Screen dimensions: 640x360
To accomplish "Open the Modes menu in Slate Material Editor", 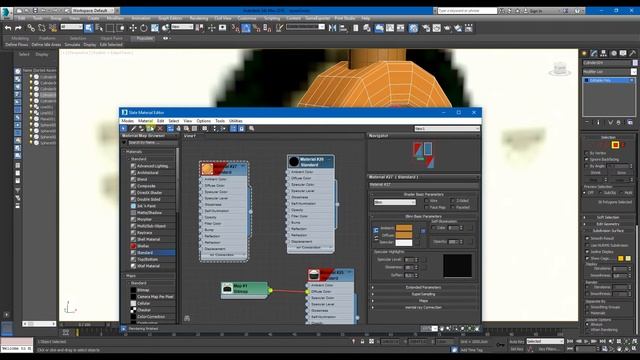I will click(127, 121).
